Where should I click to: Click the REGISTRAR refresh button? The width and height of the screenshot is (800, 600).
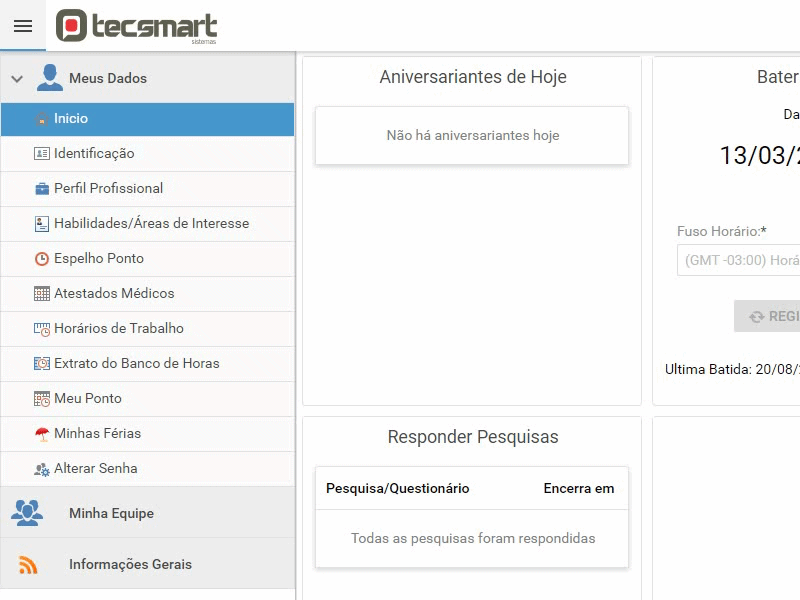click(767, 316)
